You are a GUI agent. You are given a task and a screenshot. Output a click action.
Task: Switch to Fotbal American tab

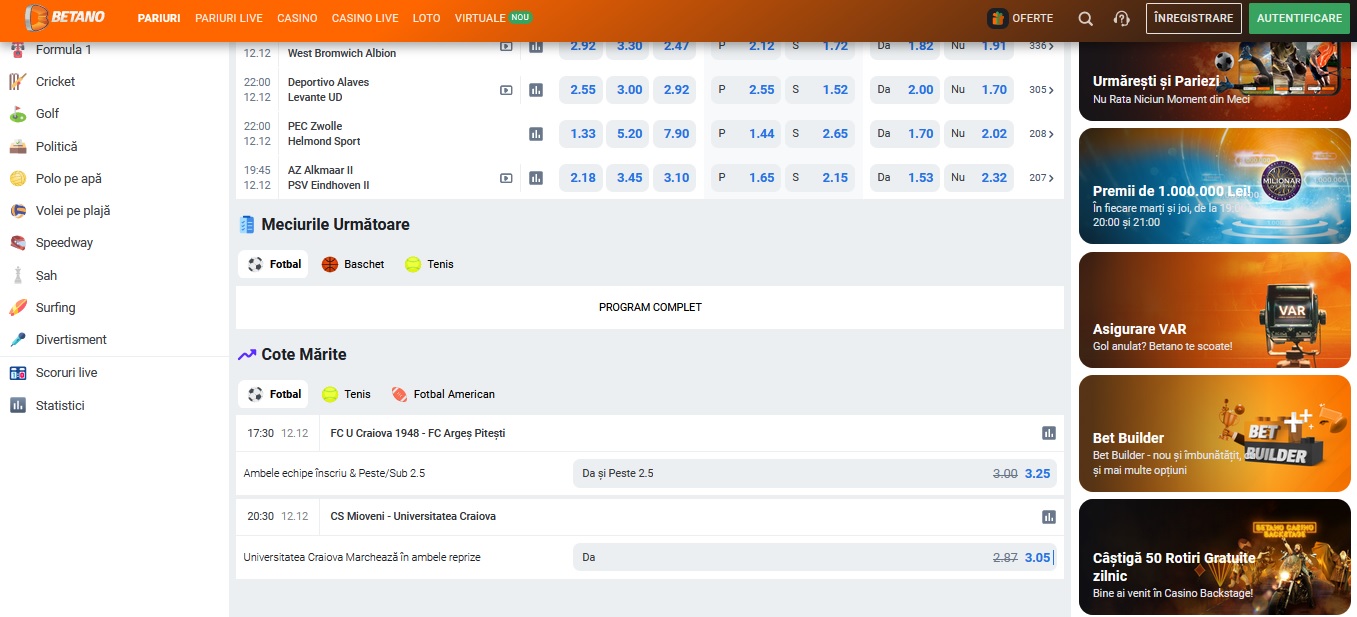(443, 395)
